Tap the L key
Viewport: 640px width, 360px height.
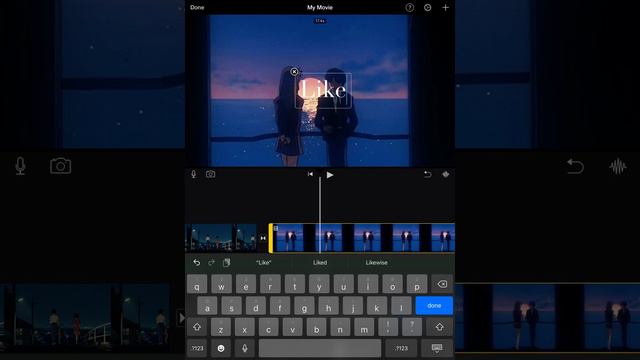coord(401,305)
